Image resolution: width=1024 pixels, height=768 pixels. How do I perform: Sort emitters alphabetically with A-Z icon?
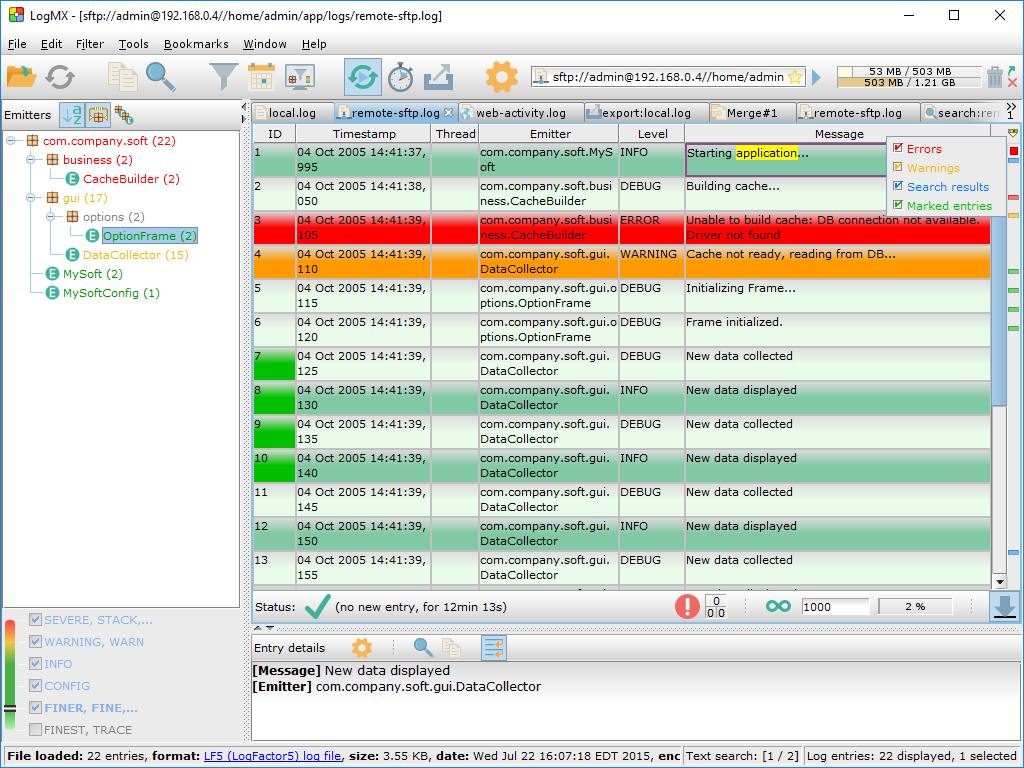(72, 115)
